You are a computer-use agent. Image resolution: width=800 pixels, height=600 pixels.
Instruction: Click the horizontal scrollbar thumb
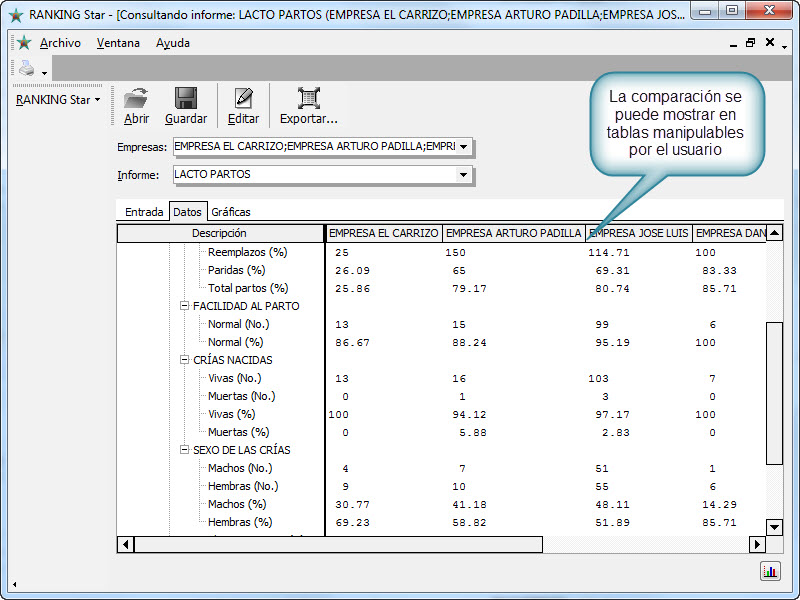[x=338, y=544]
